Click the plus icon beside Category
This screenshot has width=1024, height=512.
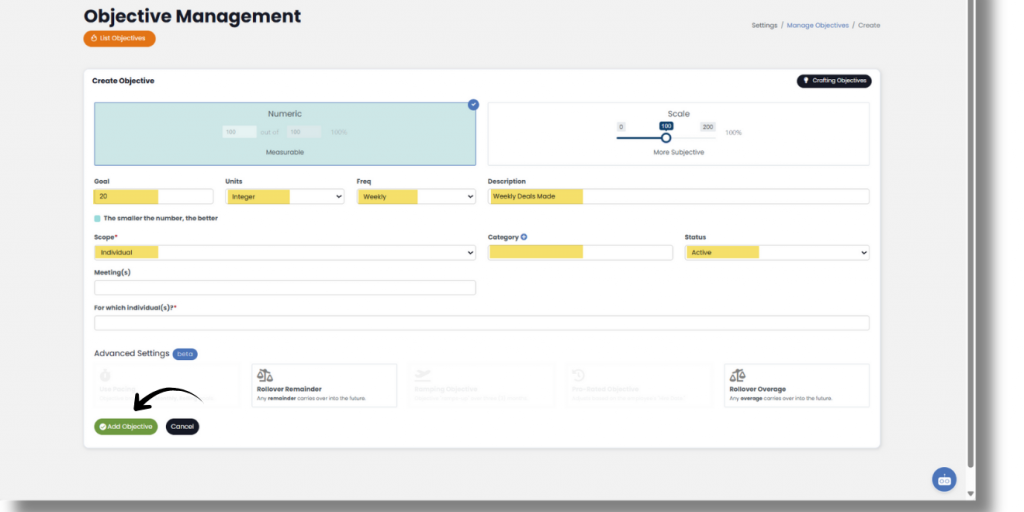click(524, 237)
